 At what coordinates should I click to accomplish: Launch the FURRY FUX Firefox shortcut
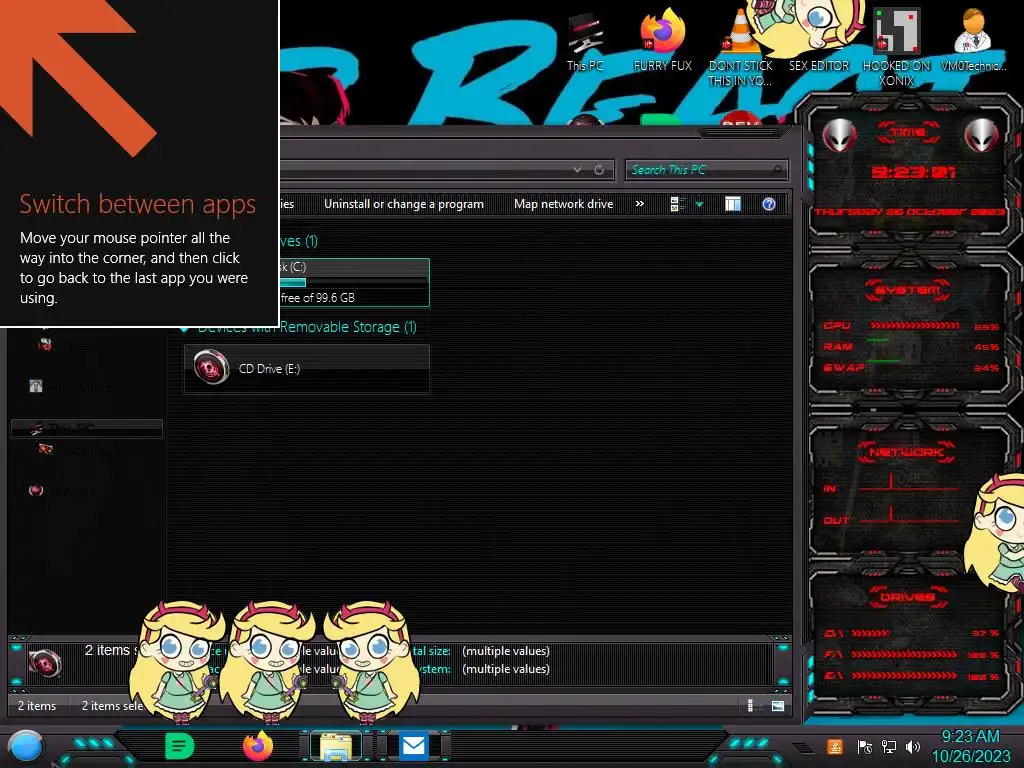click(x=662, y=39)
